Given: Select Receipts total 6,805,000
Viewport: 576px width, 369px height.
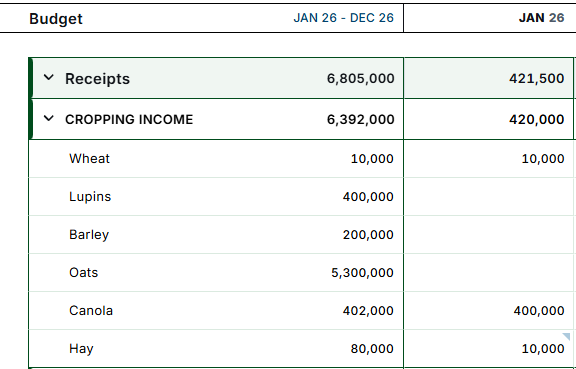Looking at the screenshot, I should [x=360, y=78].
